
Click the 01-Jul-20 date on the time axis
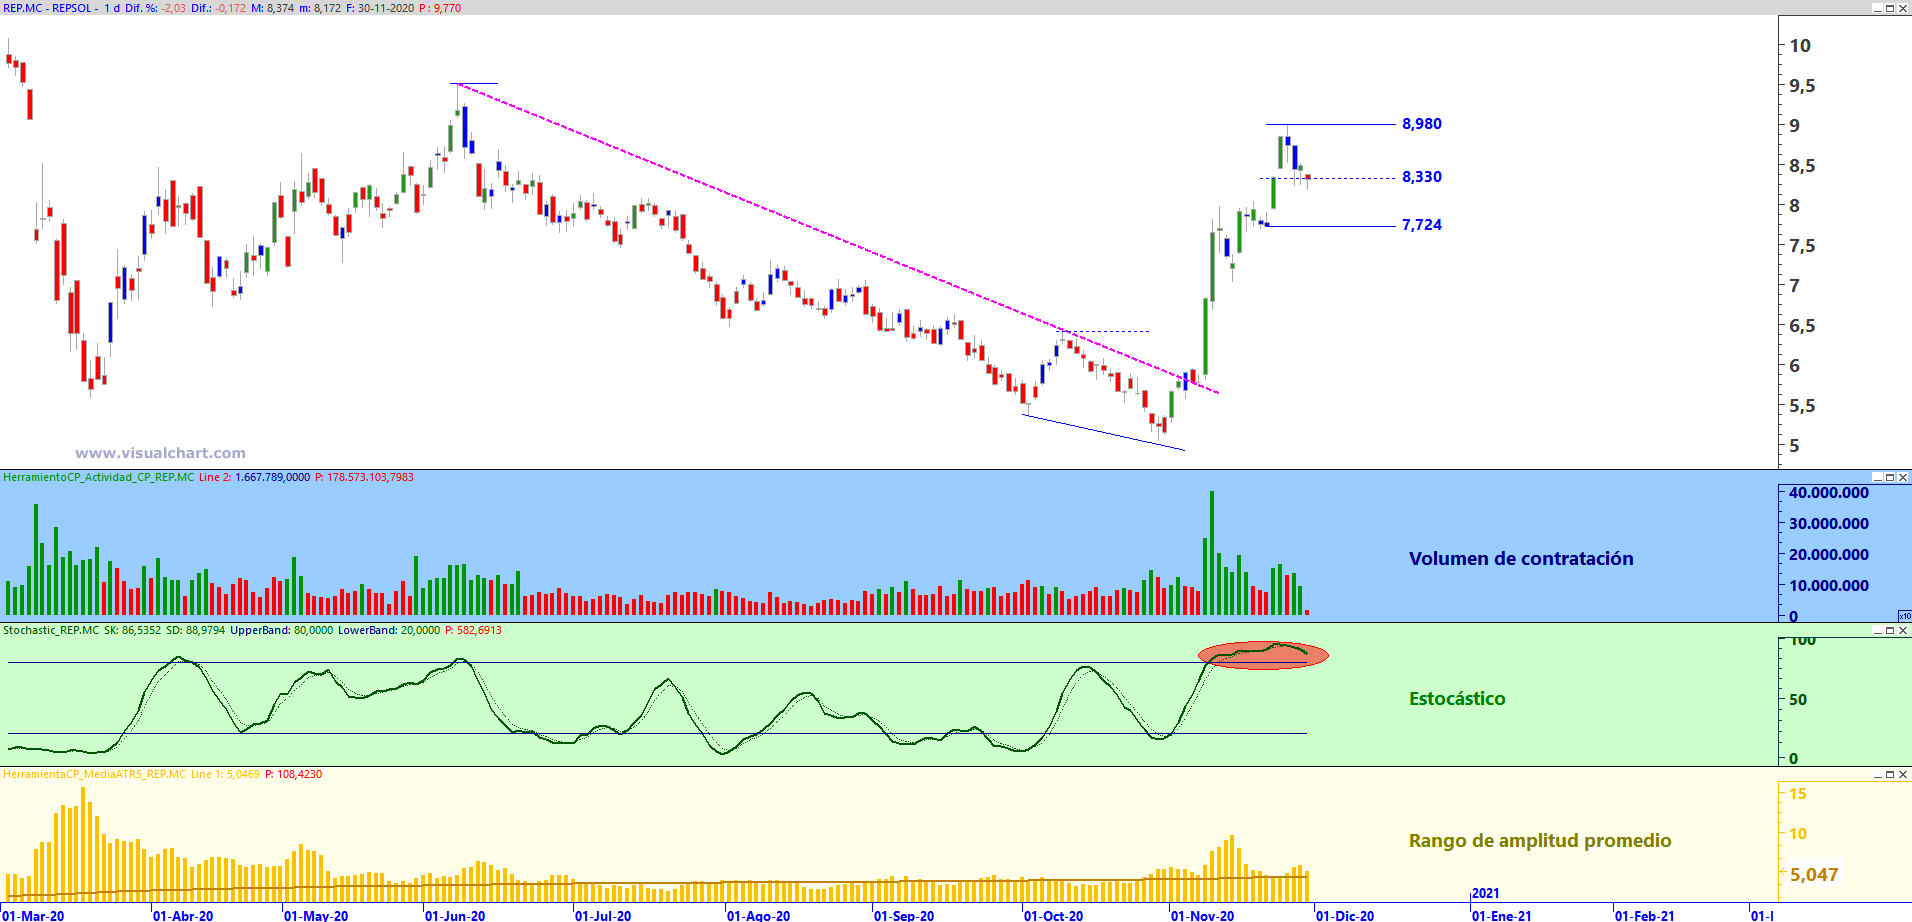coord(603,916)
